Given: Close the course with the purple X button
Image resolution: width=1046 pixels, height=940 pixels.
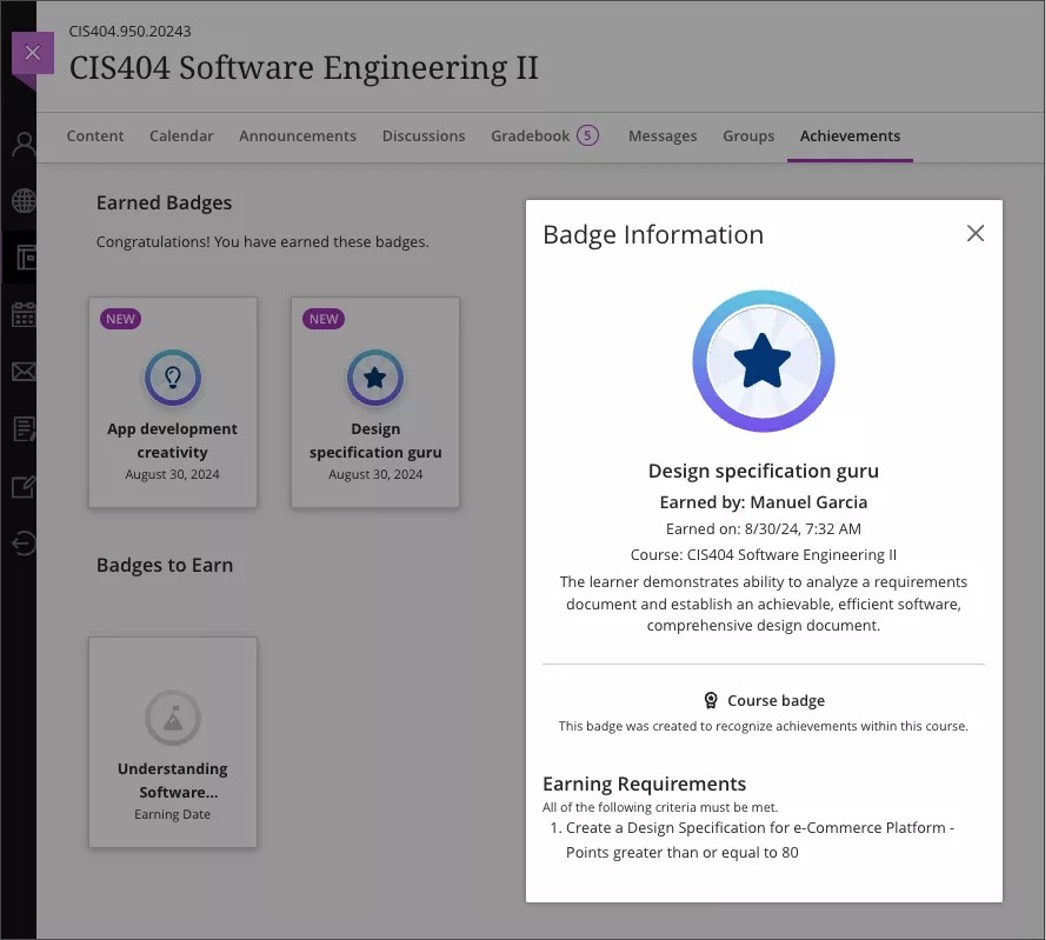Looking at the screenshot, I should 33,52.
